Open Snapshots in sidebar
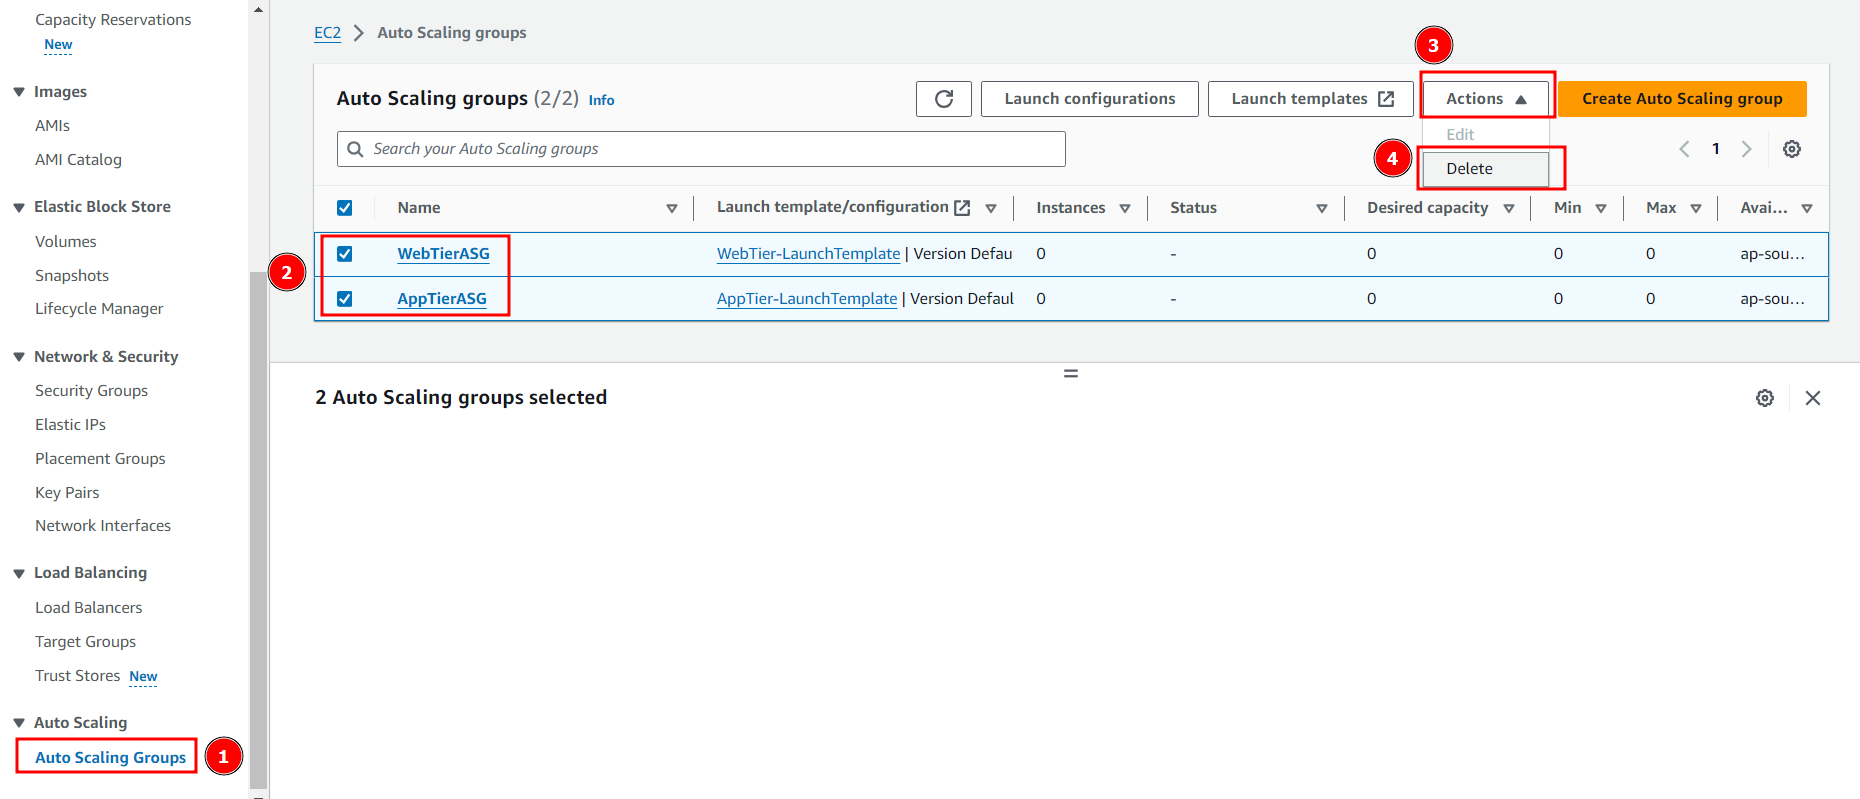The width and height of the screenshot is (1860, 799). [x=72, y=276]
